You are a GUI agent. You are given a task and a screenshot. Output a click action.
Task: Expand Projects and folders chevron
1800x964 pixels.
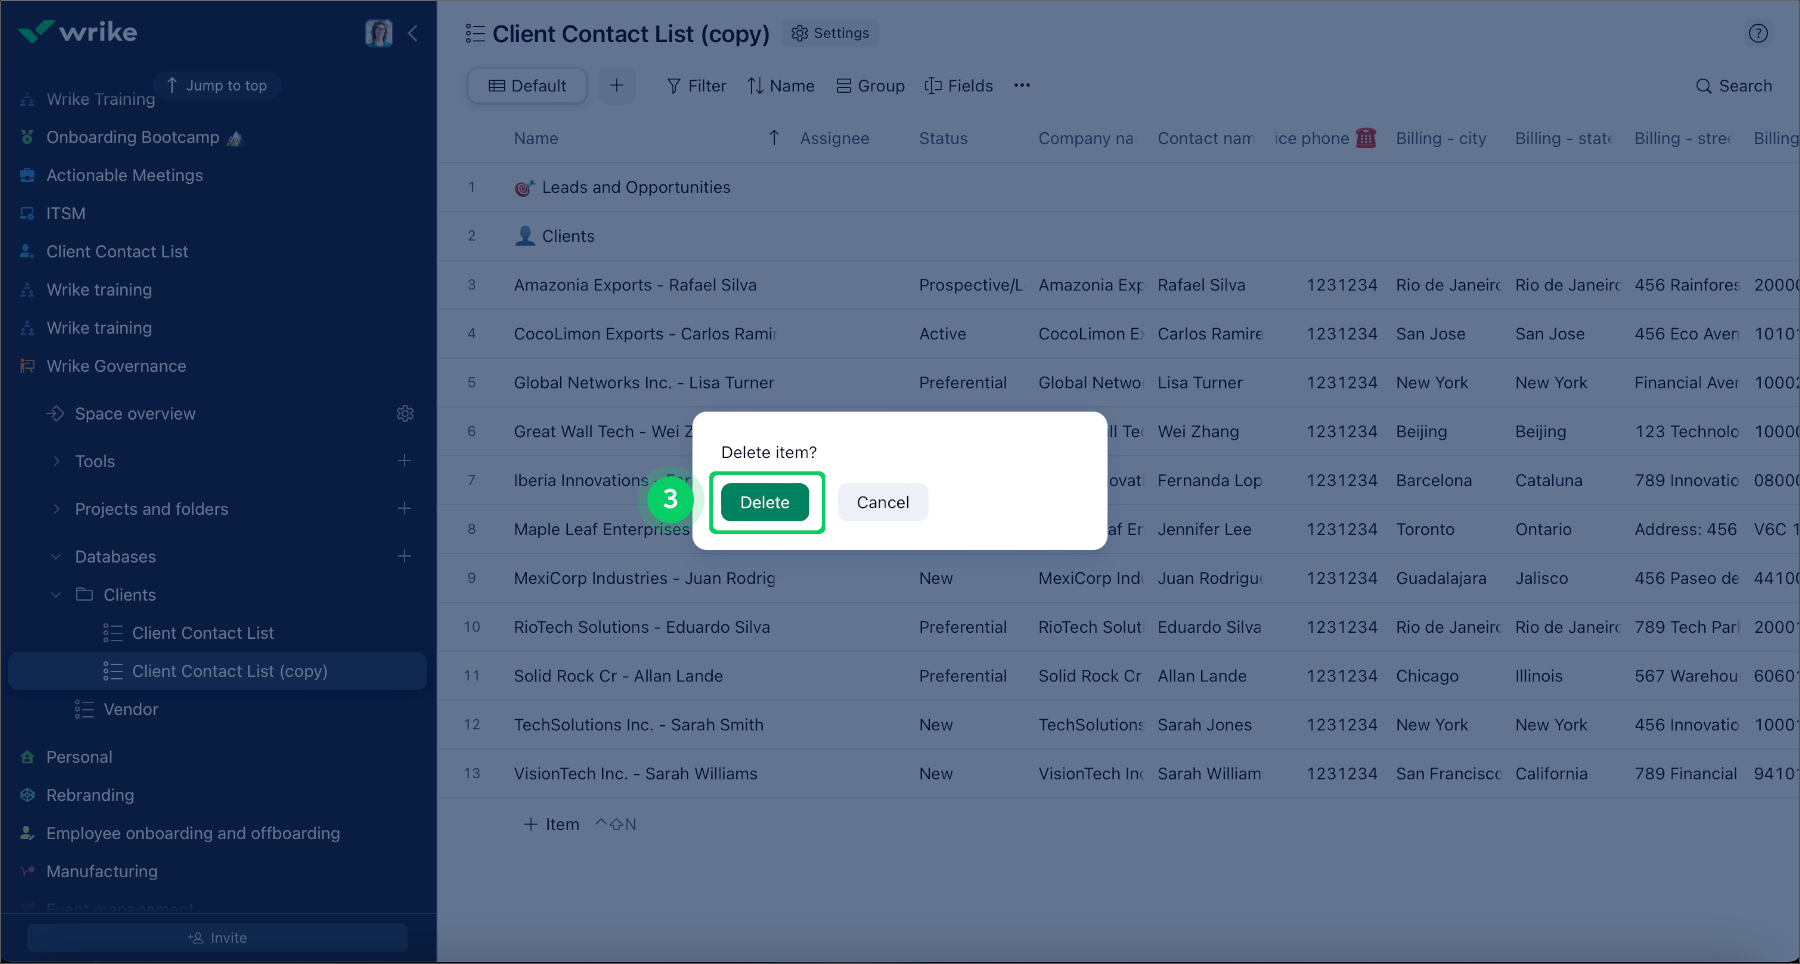pos(57,509)
